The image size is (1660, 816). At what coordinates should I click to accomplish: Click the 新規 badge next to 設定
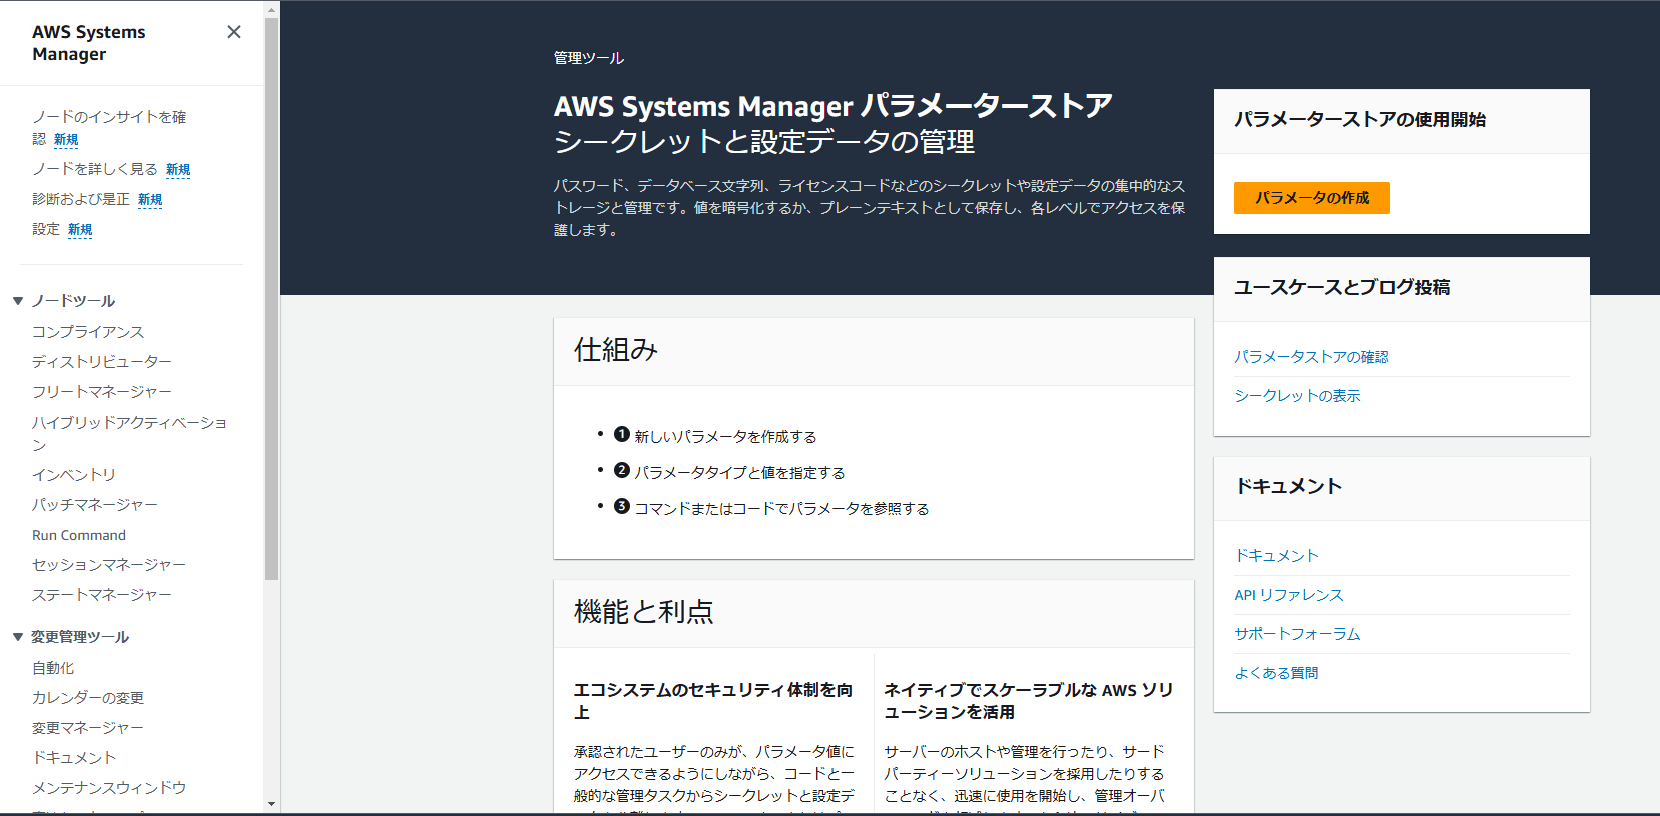pyautogui.click(x=80, y=230)
